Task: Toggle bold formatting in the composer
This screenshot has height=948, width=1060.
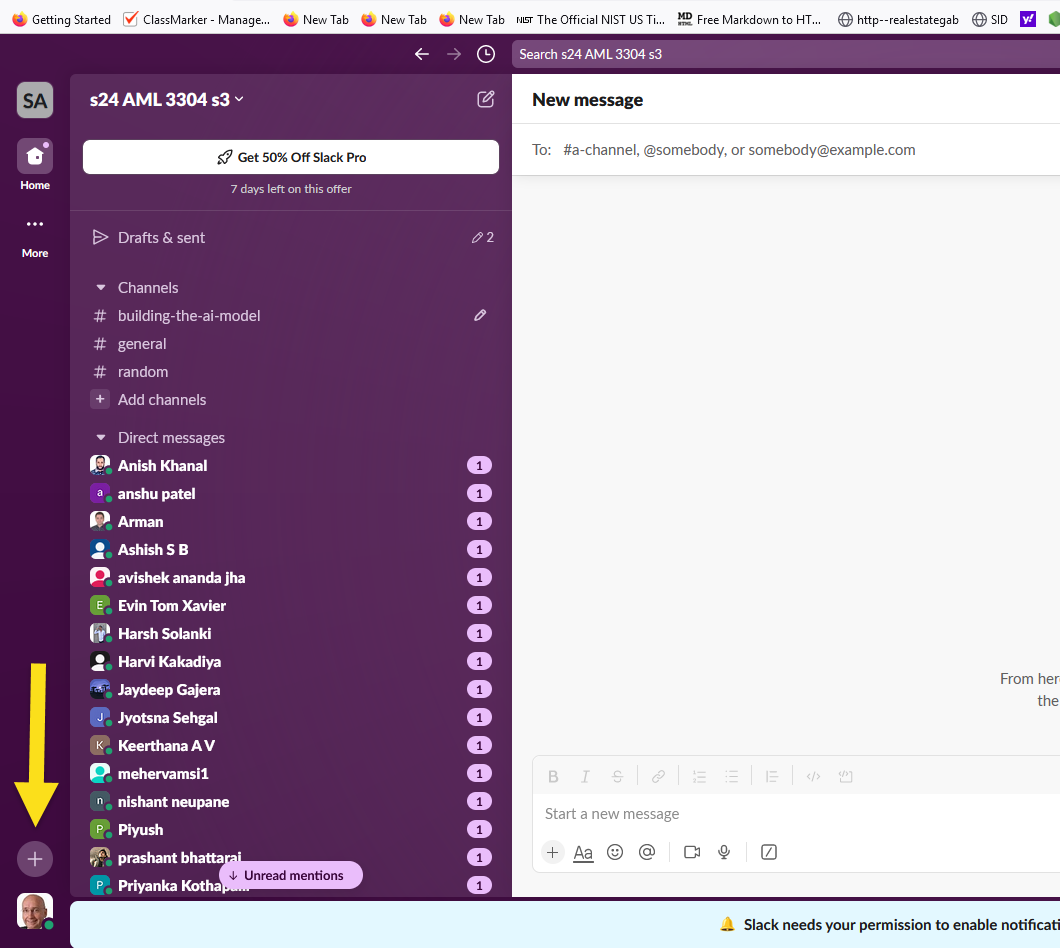Action: [553, 776]
